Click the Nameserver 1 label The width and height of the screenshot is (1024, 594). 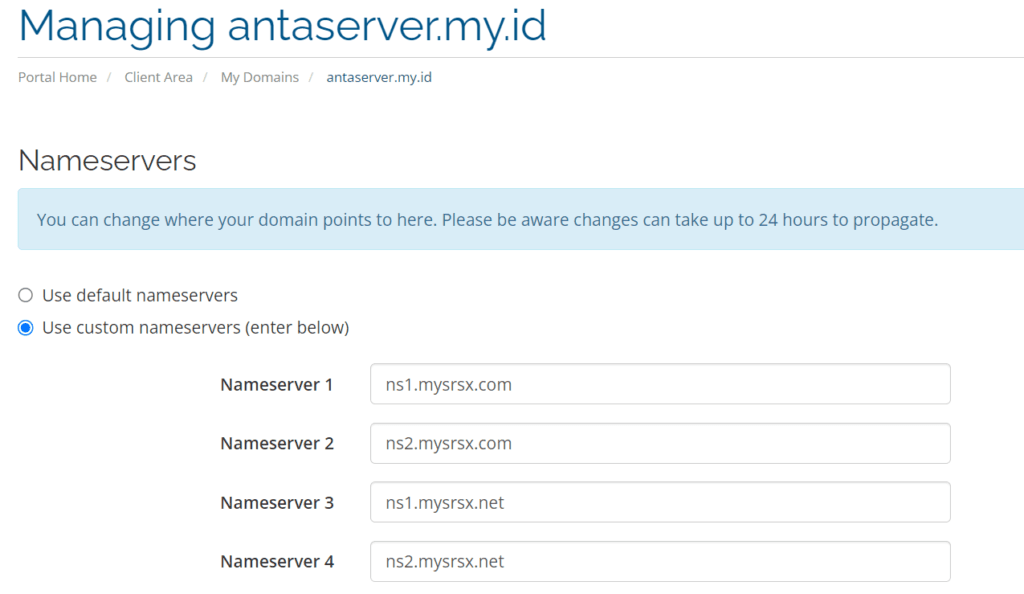coord(277,384)
